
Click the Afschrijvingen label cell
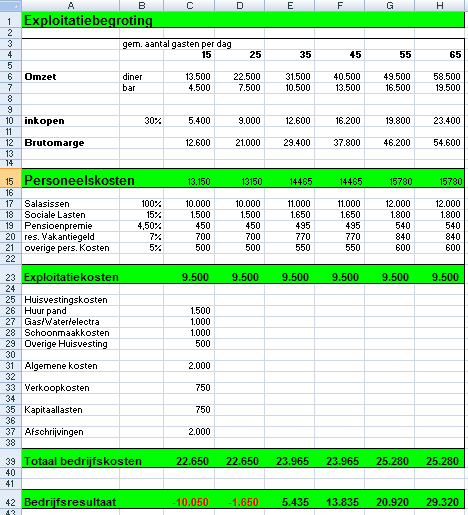tap(70, 432)
